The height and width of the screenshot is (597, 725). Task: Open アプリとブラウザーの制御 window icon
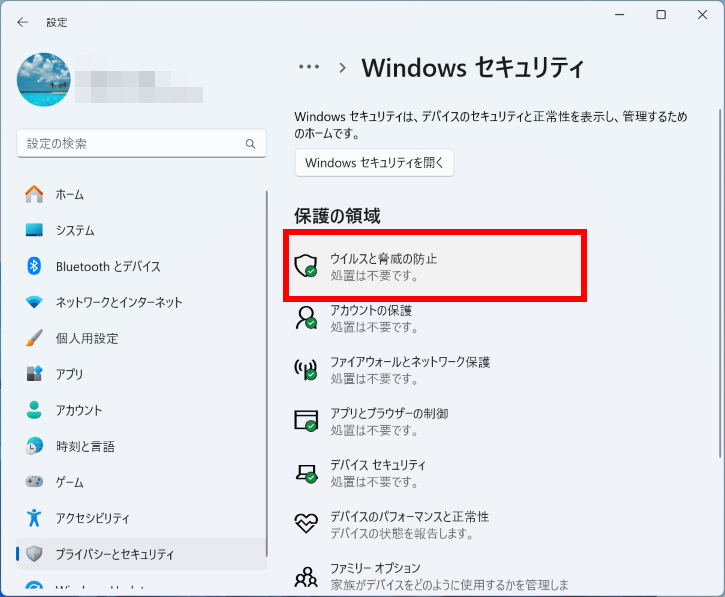(306, 421)
